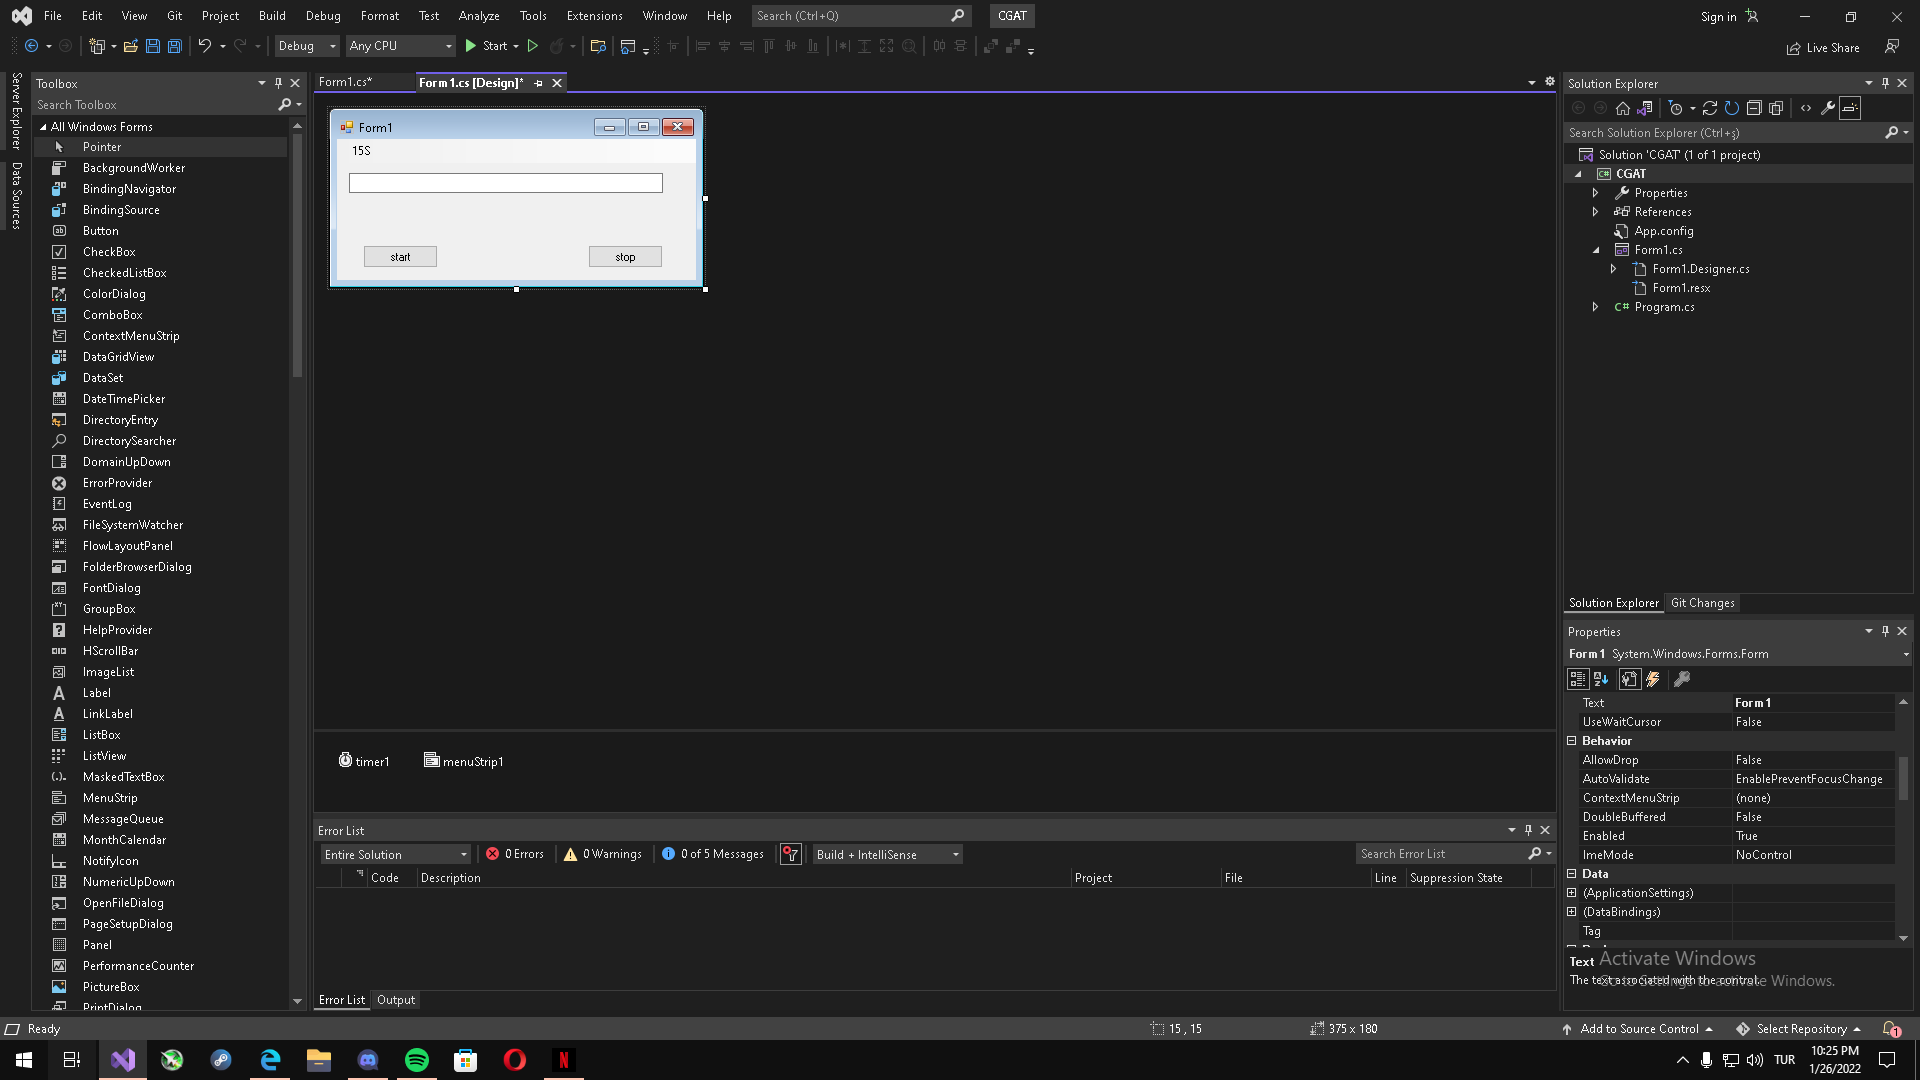Open Build + IntelliSense dropdown in Error List
Viewport: 1920px width, 1080px height.
tap(887, 854)
